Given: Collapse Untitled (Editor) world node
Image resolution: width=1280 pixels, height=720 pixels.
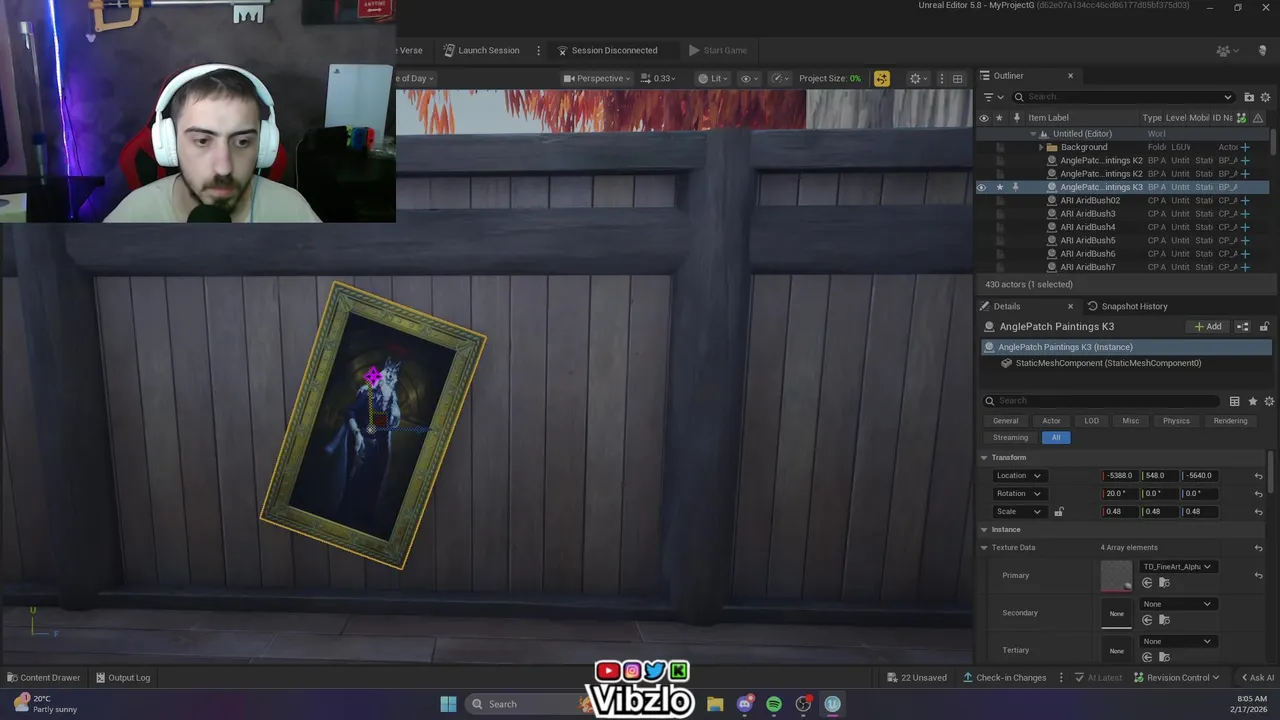Looking at the screenshot, I should click(x=1033, y=134).
